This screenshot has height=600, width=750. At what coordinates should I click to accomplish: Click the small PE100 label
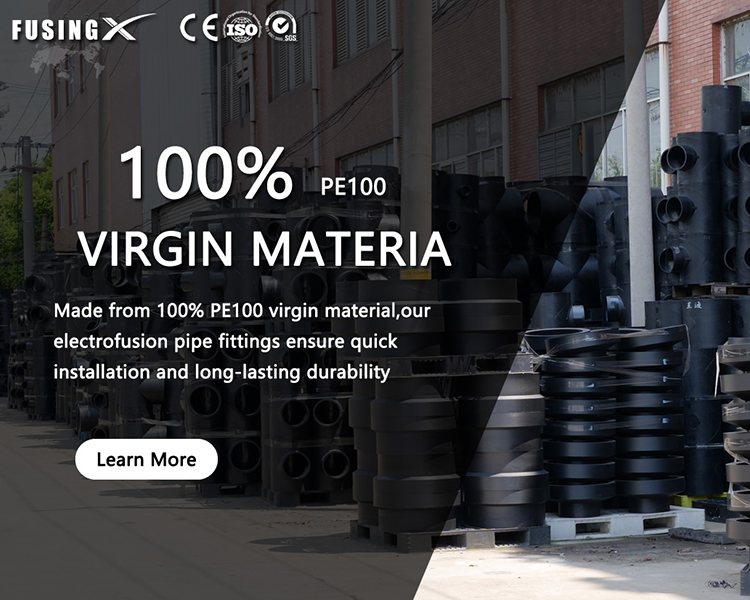click(353, 187)
